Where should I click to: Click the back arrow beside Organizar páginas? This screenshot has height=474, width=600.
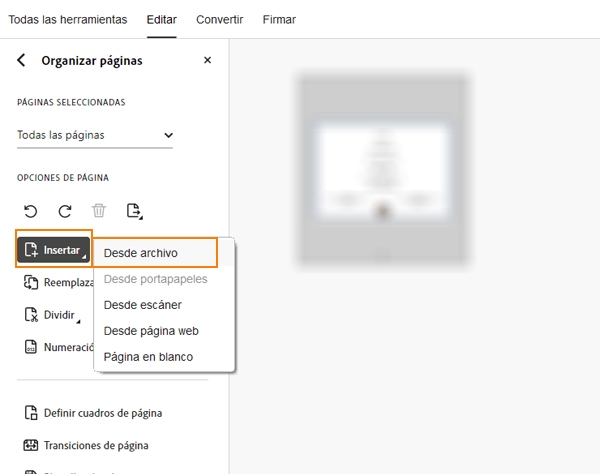22,60
